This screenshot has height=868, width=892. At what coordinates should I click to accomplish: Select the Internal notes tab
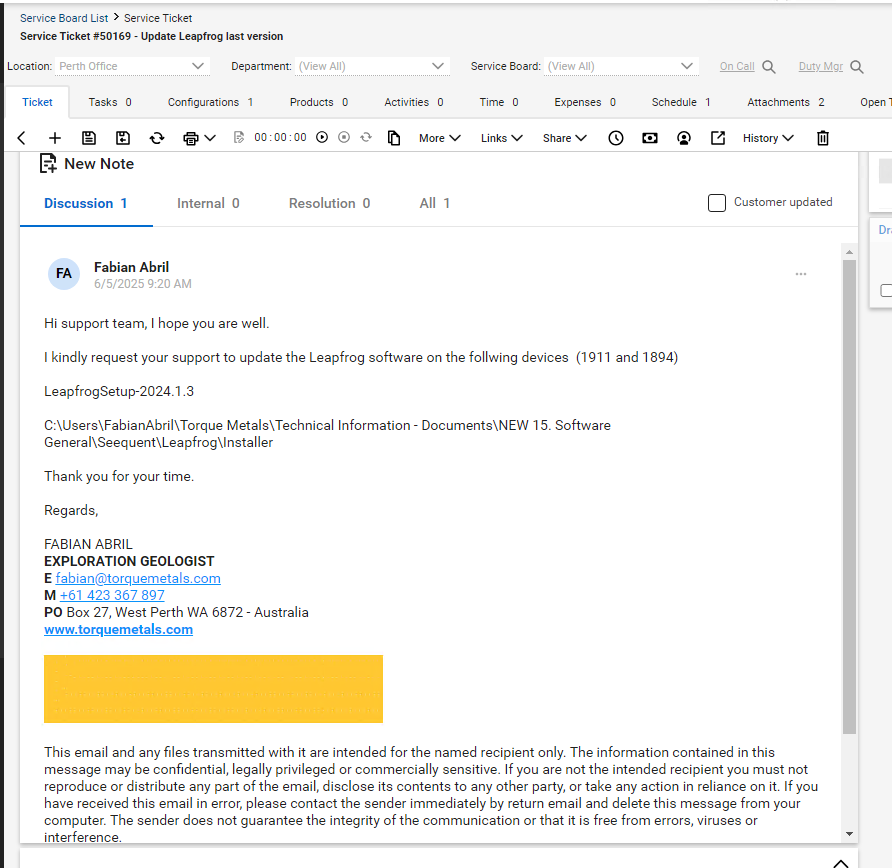click(x=208, y=204)
